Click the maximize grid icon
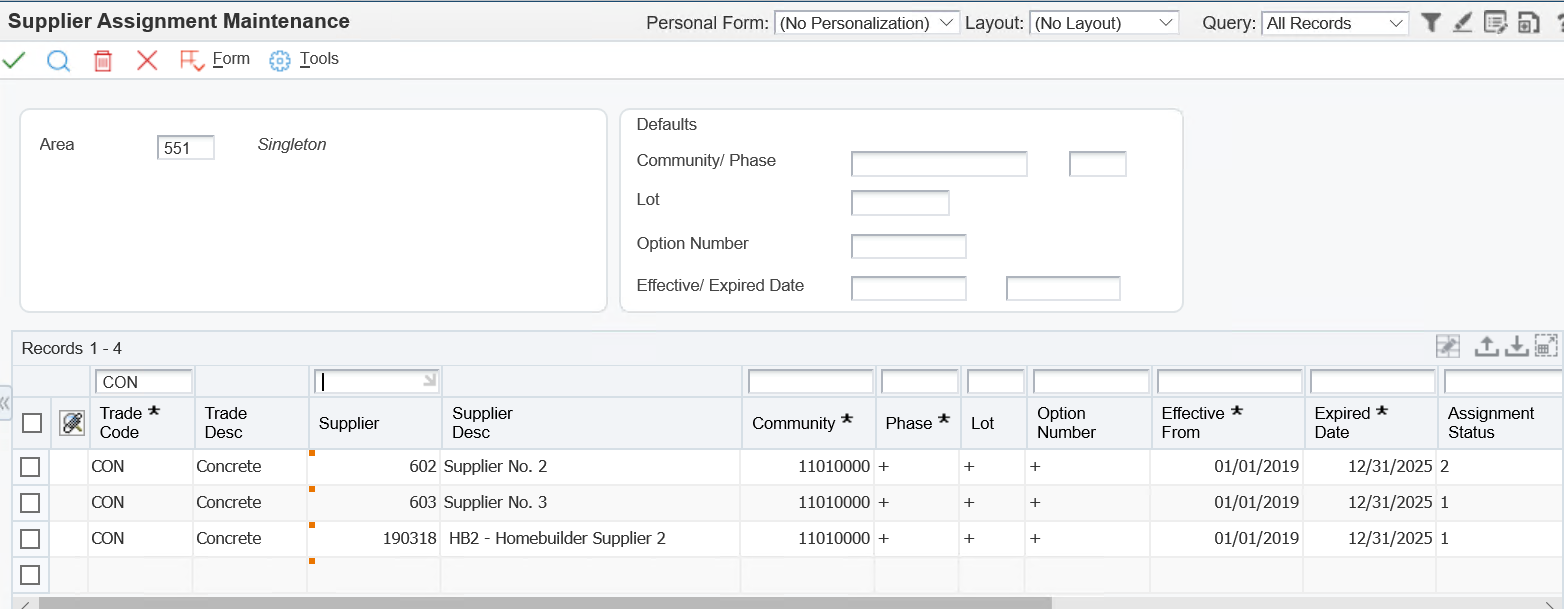Image resolution: width=1564 pixels, height=609 pixels. 1547,346
